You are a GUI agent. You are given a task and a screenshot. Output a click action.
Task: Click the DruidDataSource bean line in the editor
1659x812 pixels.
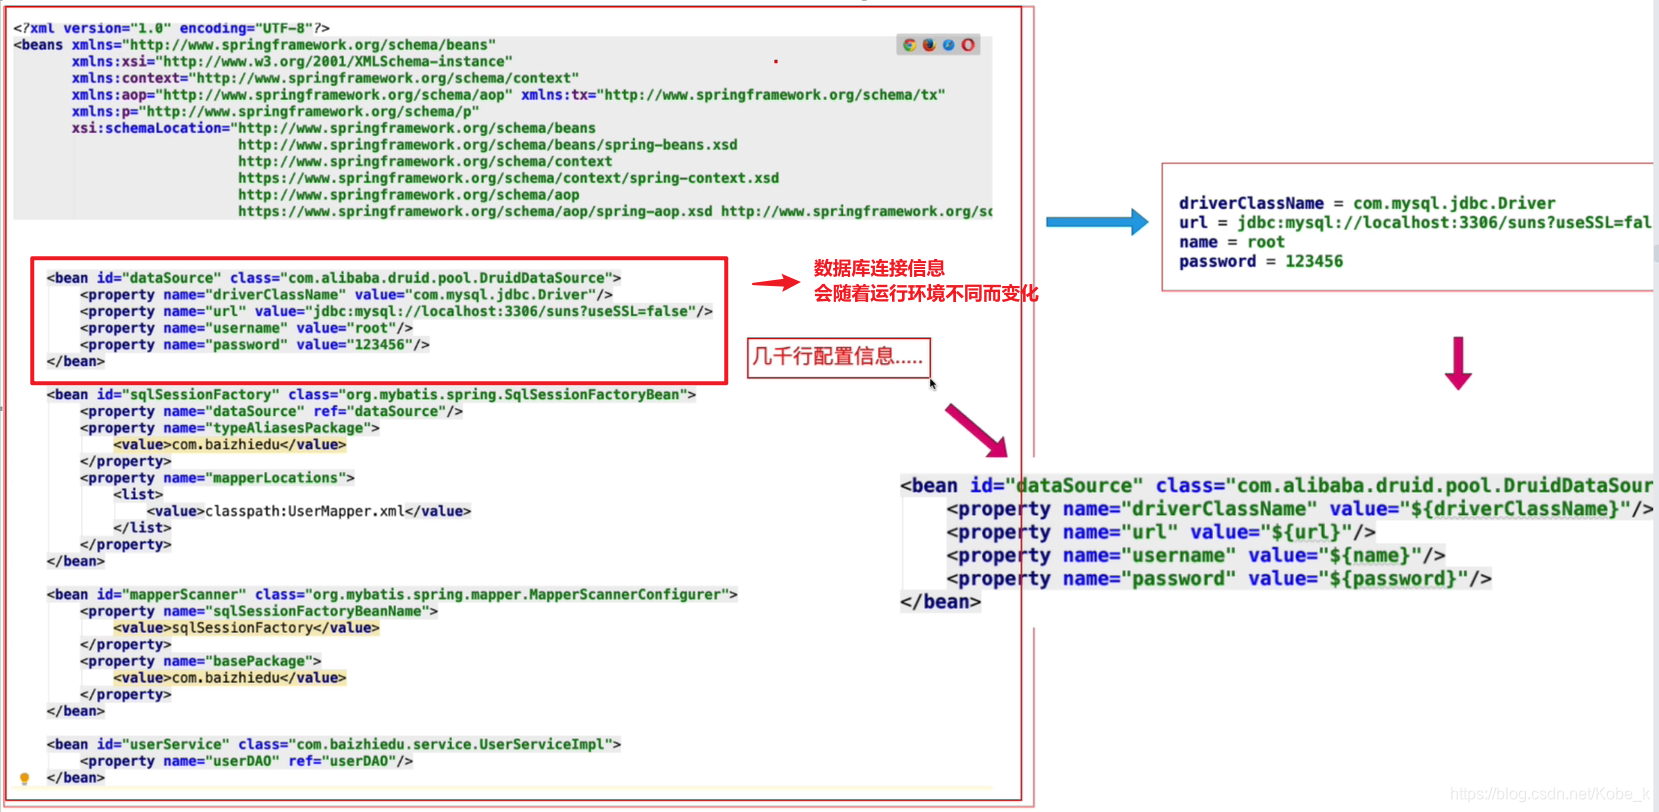[x=334, y=278]
